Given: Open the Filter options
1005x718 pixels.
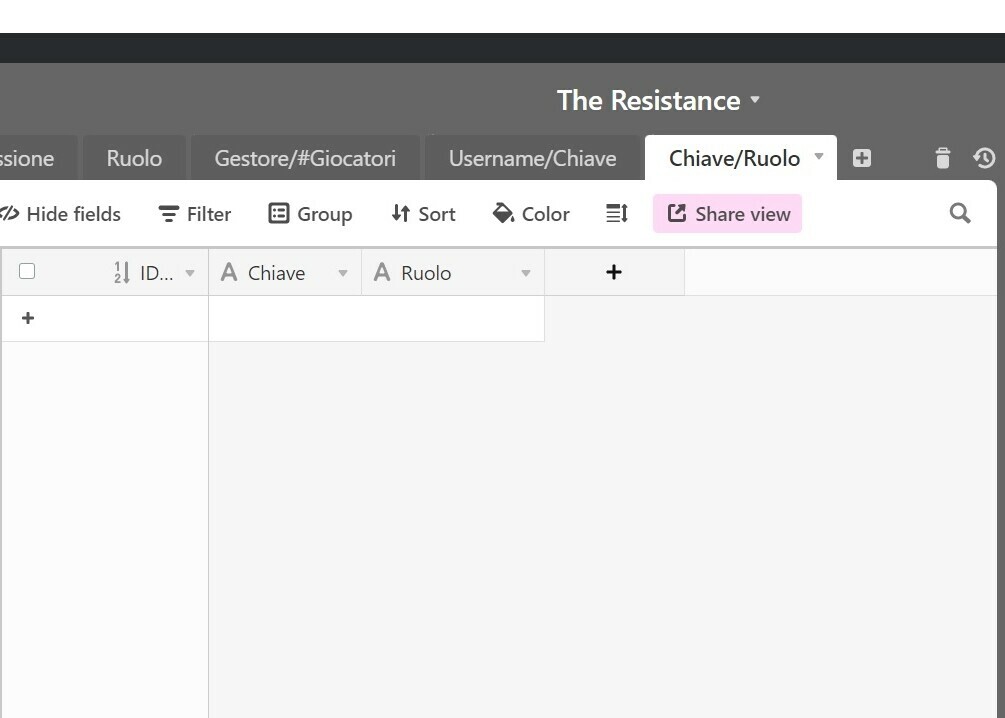Looking at the screenshot, I should pyautogui.click(x=195, y=214).
